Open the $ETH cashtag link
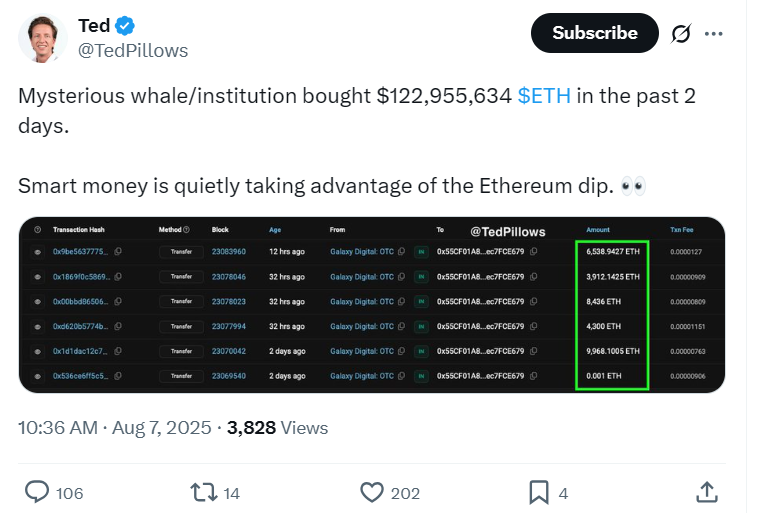The width and height of the screenshot is (763, 513). point(544,96)
